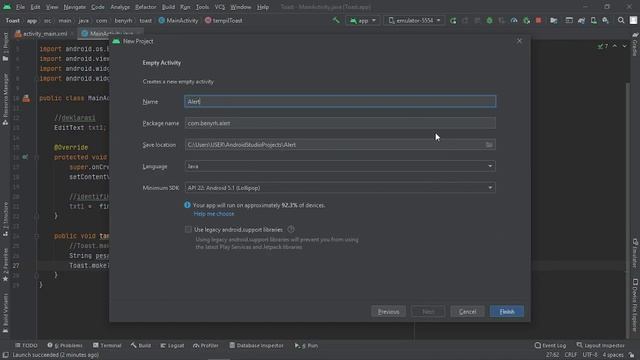Screen dimensions: 640x360
Task: Toggle Use legacy android.support libraries checkbox
Action: (x=188, y=229)
